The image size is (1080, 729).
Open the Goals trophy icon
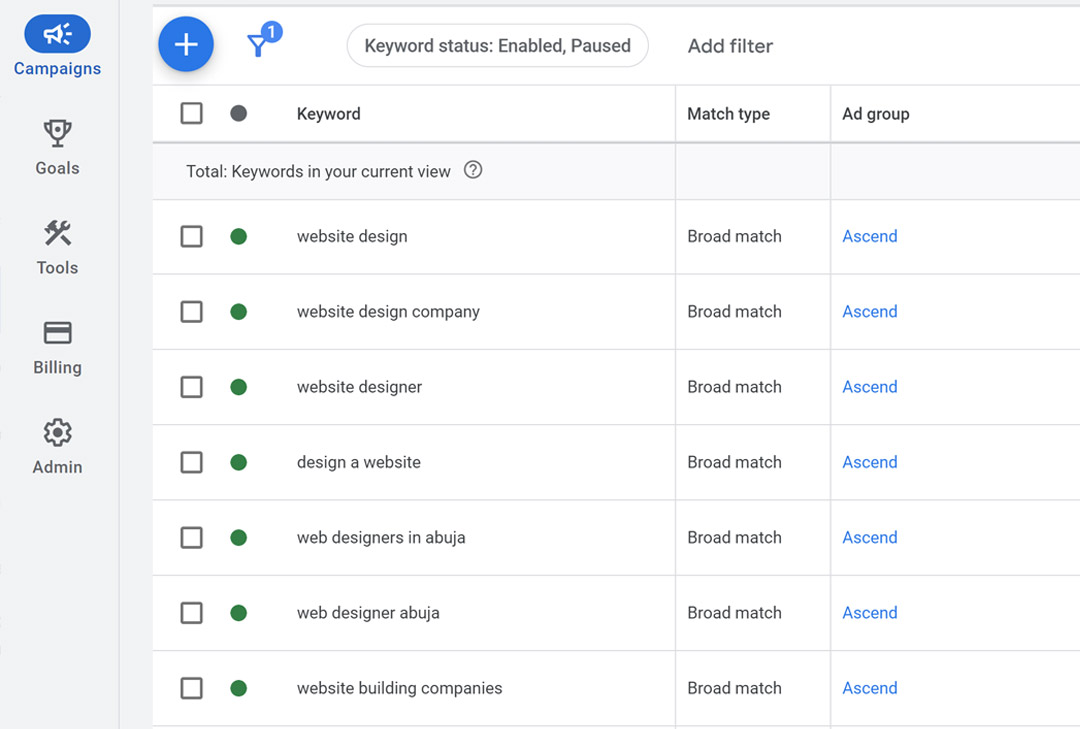(57, 133)
